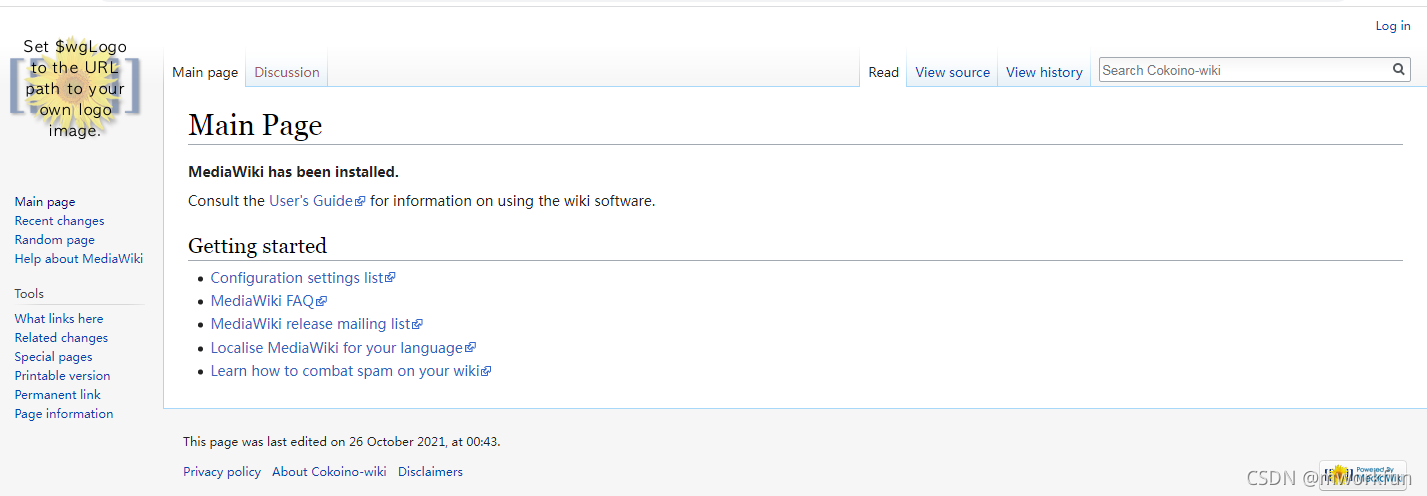Open Configuration settings list link
The width and height of the screenshot is (1427, 496).
click(x=303, y=278)
